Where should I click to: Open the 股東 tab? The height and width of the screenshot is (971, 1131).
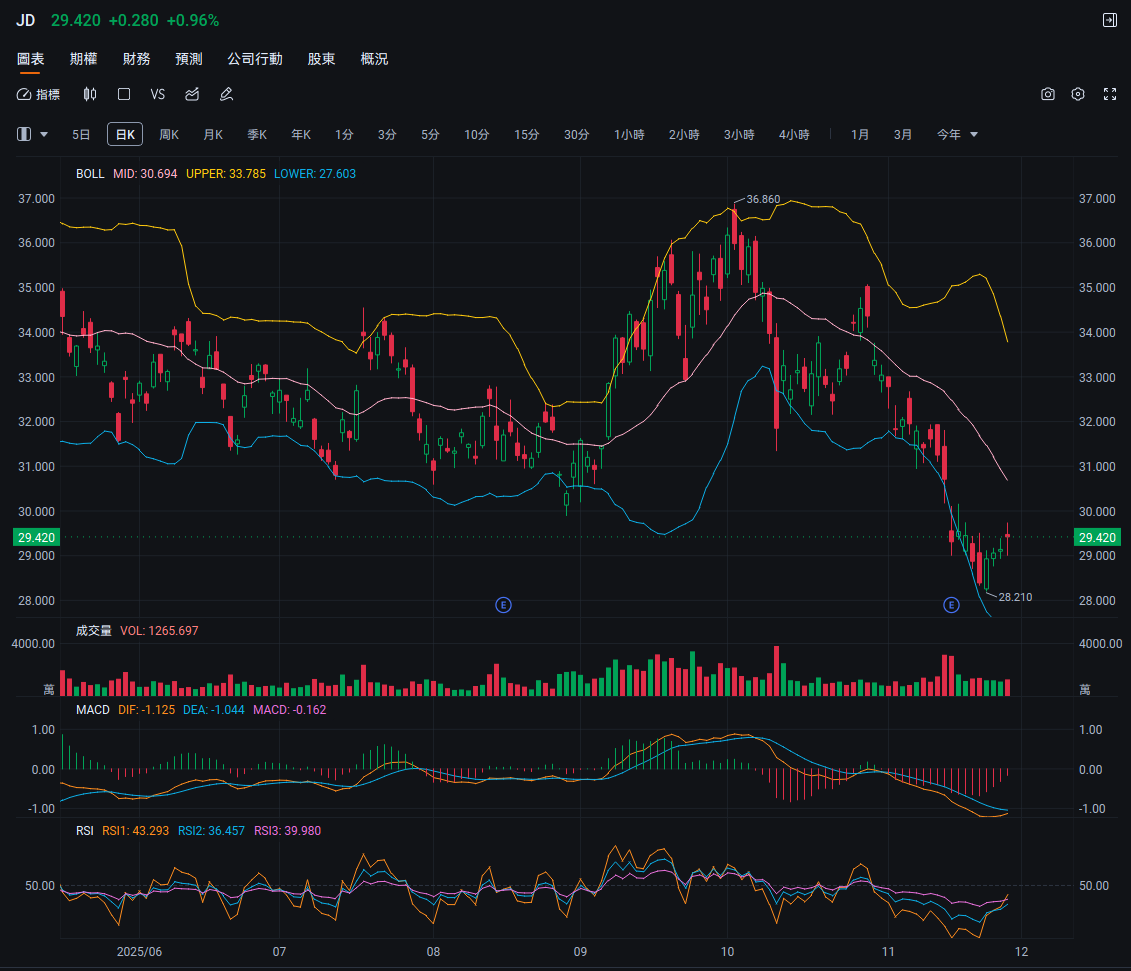[321, 59]
